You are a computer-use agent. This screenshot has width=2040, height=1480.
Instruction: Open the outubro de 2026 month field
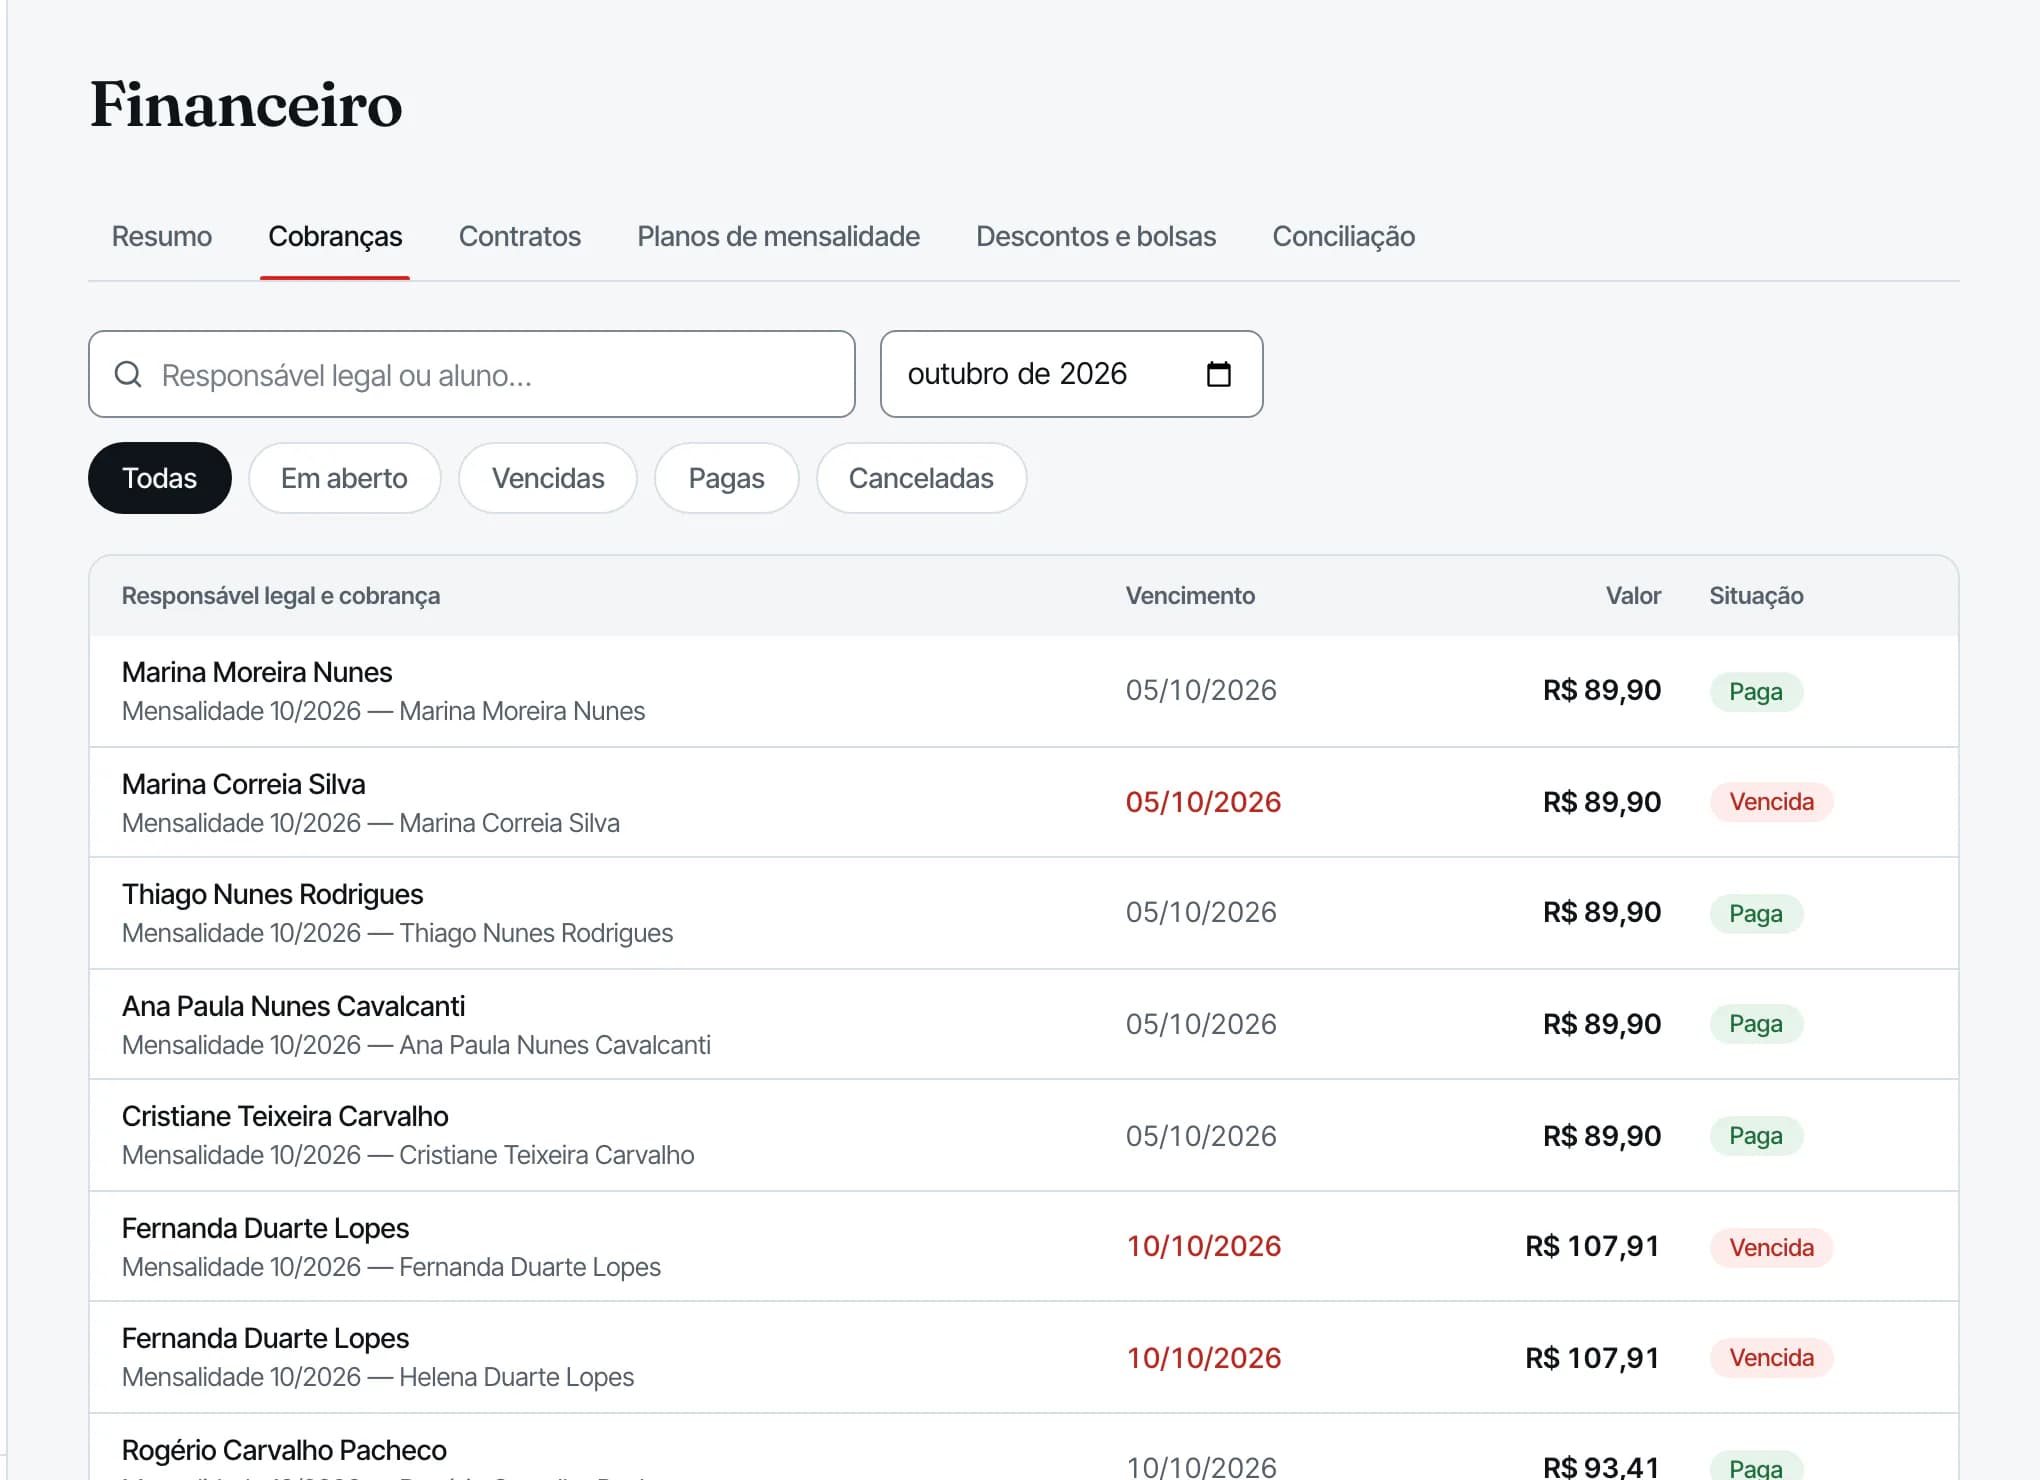click(x=1071, y=374)
